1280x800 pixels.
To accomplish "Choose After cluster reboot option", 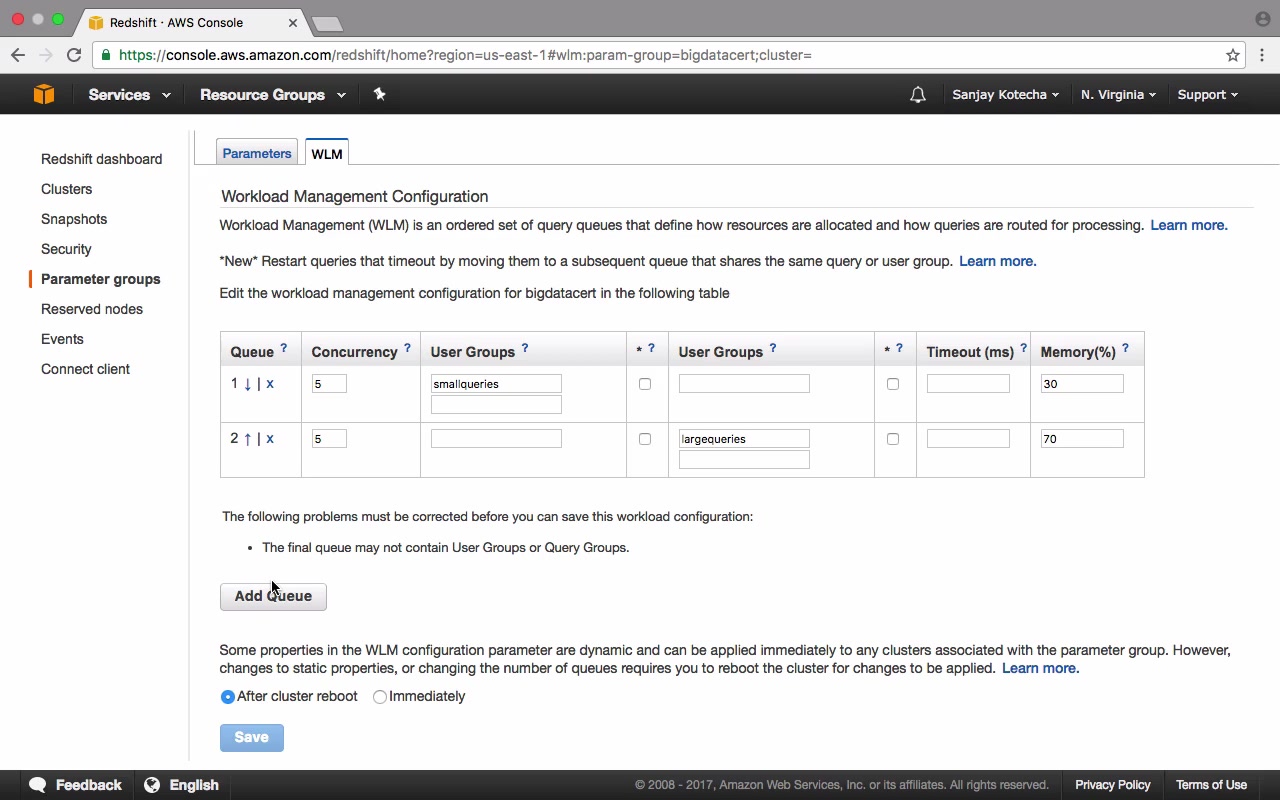I will [x=228, y=697].
